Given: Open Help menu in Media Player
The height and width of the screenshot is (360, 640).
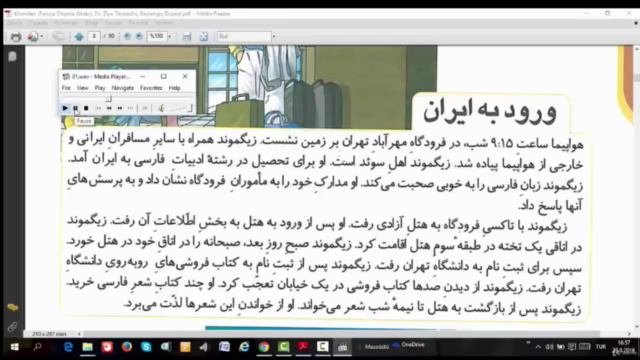Looking at the screenshot, I should [x=174, y=88].
